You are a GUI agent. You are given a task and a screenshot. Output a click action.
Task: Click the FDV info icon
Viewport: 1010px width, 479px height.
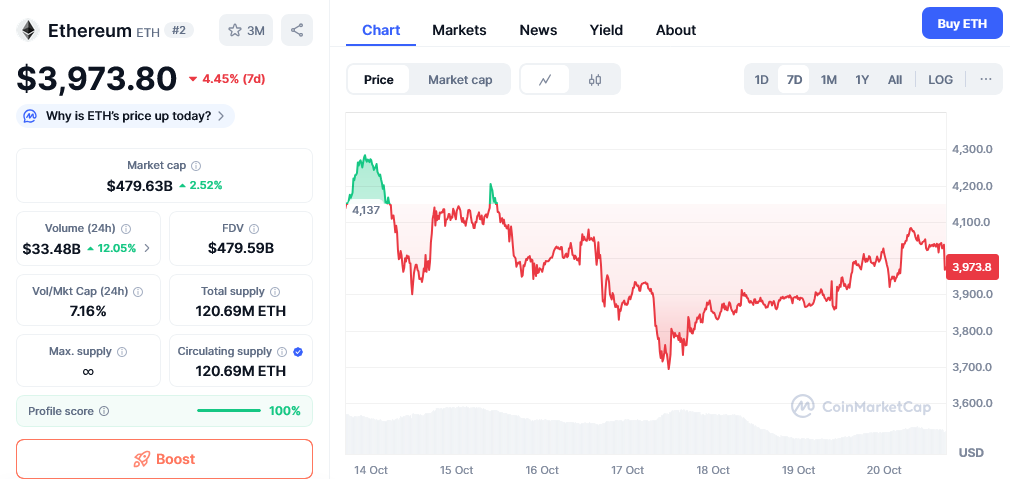click(254, 229)
